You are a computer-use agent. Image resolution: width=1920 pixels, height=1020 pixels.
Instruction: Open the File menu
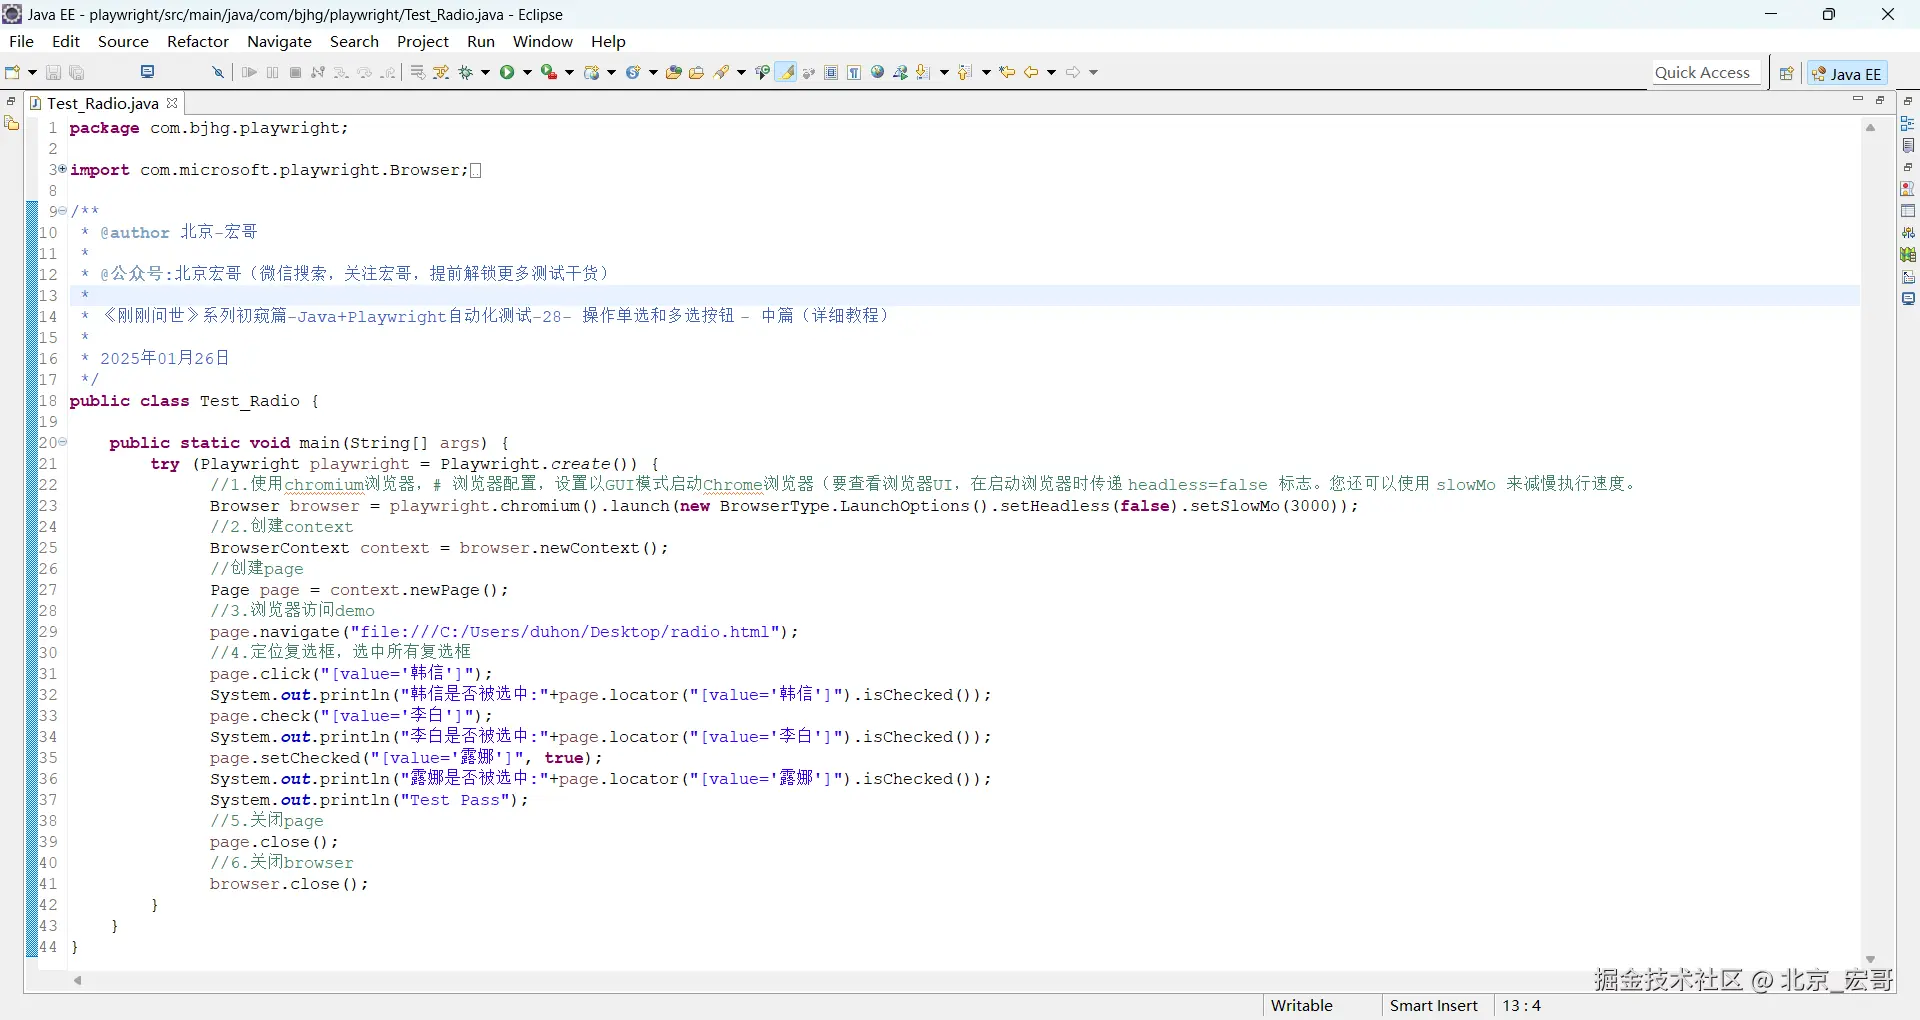click(21, 41)
